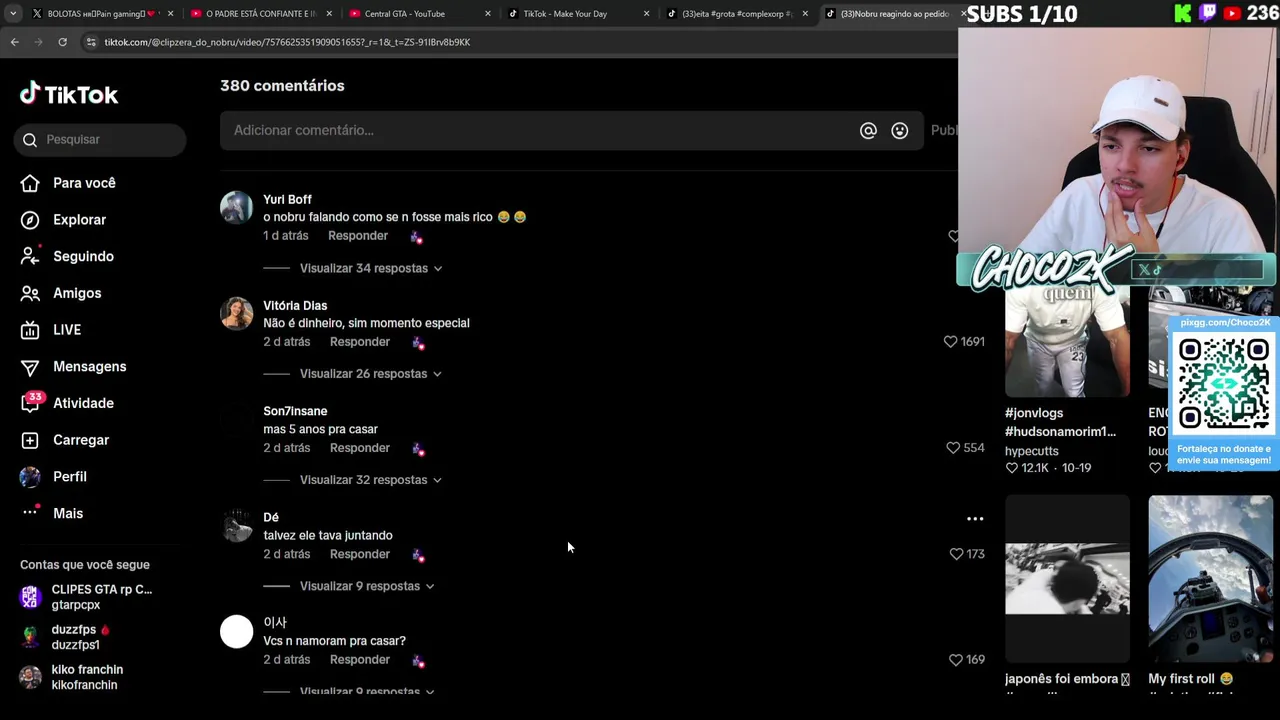Image resolution: width=1280 pixels, height=720 pixels.
Task: Open three-dots options on Dé comment
Action: pos(975,519)
